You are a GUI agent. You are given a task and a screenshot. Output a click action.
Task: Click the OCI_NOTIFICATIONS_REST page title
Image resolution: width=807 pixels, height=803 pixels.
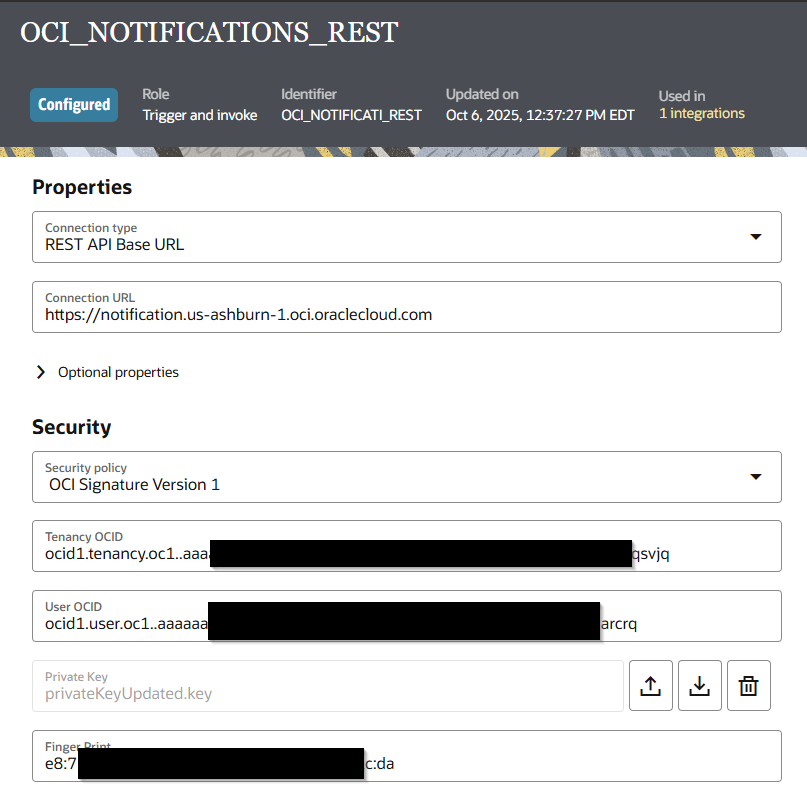[209, 33]
